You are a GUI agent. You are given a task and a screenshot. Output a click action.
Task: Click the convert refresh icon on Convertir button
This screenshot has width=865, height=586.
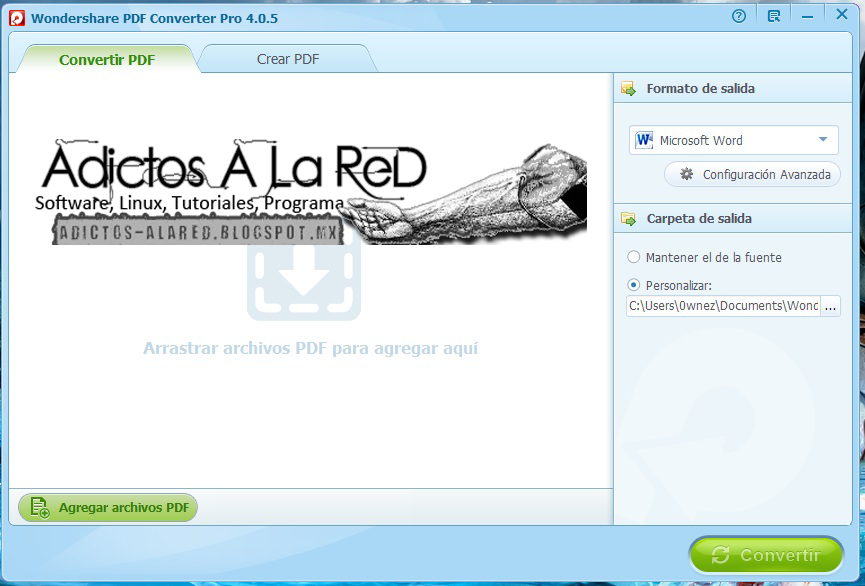tap(721, 555)
